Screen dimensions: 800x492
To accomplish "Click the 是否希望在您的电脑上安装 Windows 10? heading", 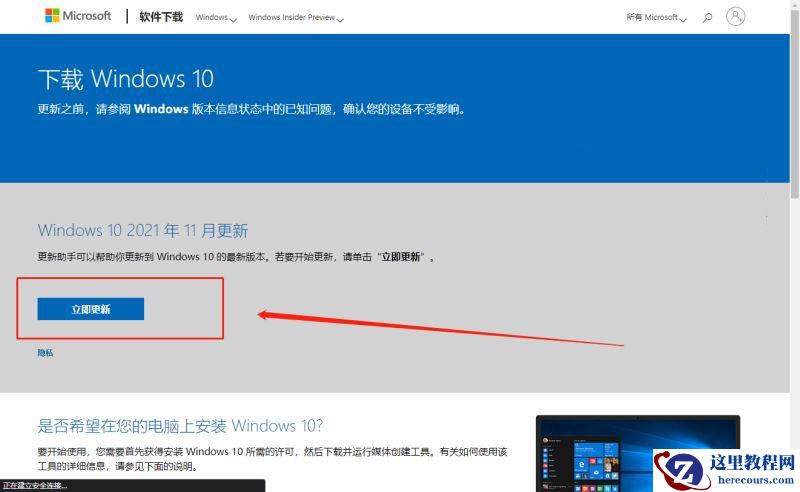I will (x=180, y=425).
